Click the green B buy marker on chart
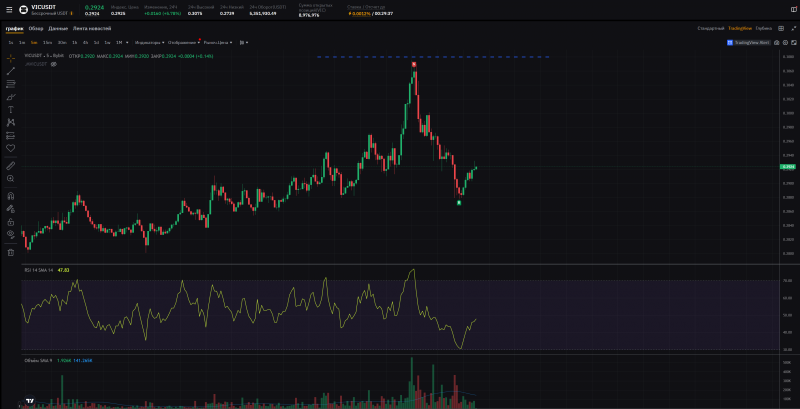Screen dimensions: 800x409 coord(459,202)
